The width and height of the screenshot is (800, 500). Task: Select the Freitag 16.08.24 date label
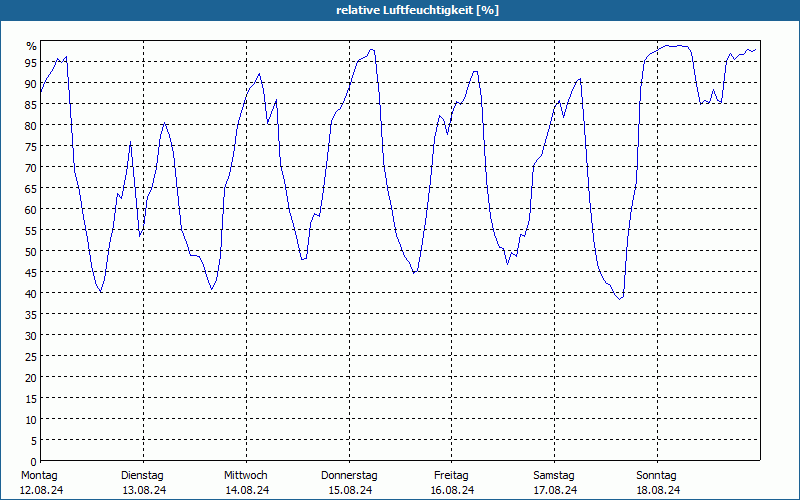[x=452, y=483]
